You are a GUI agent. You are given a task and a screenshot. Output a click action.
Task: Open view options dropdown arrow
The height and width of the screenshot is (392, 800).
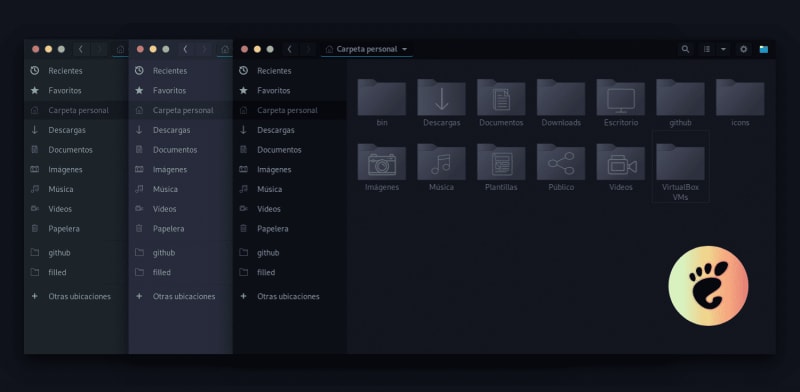pos(723,49)
